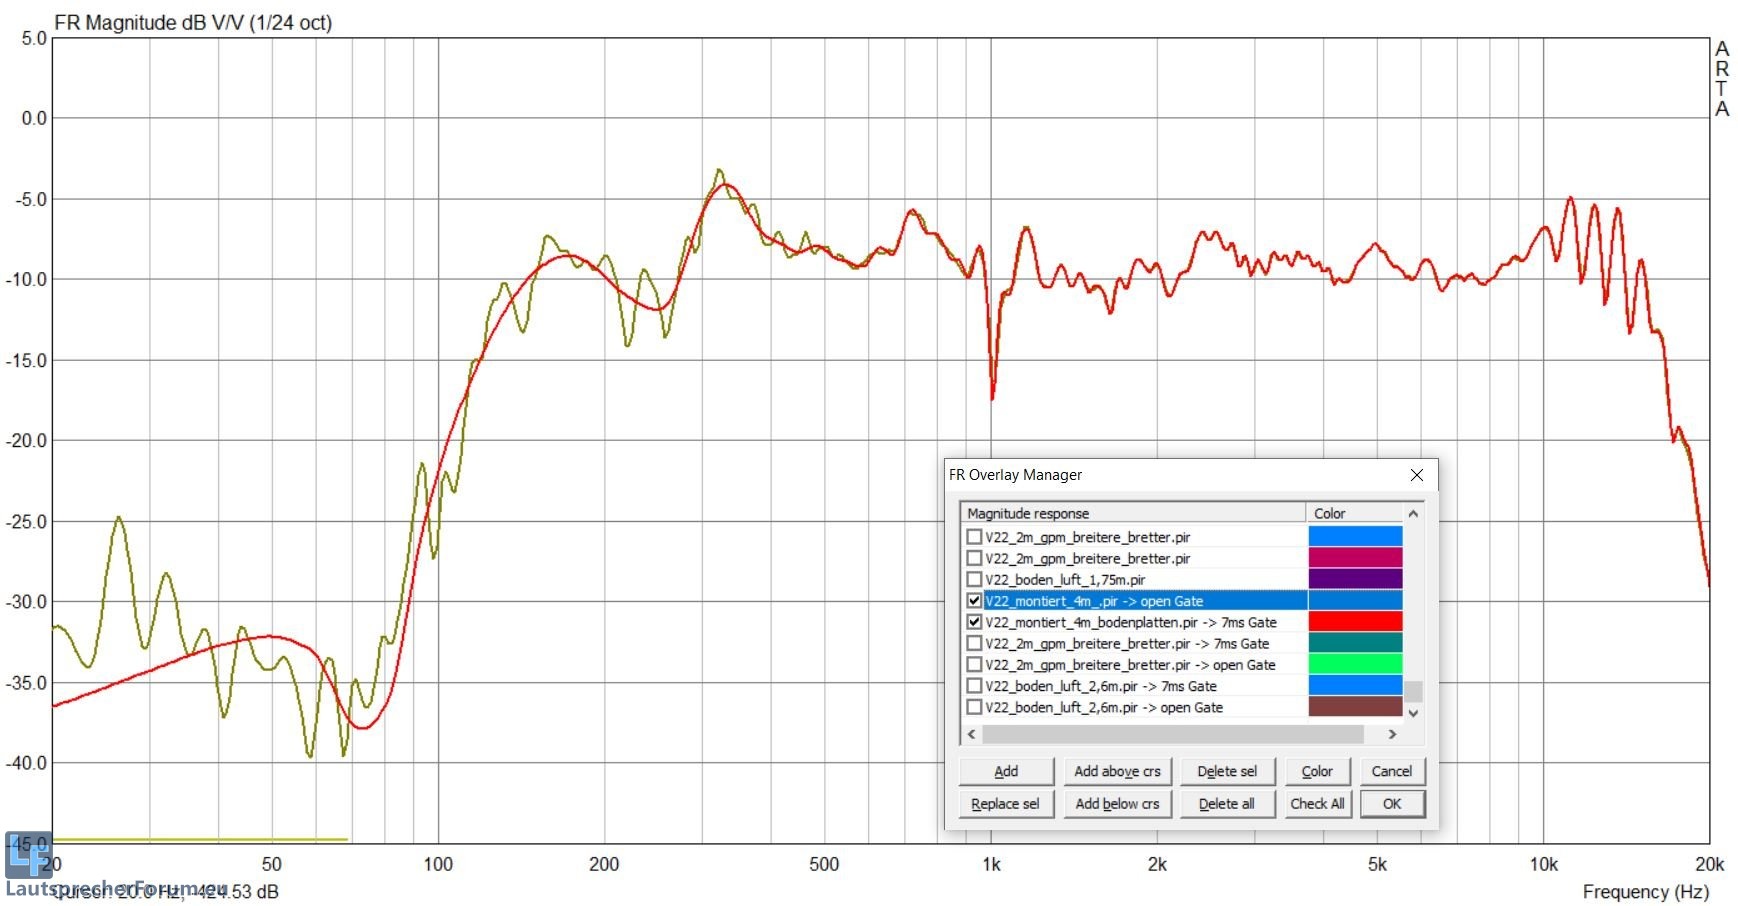Click the Magnitude response column header
1738x906 pixels.
pos(1130,513)
